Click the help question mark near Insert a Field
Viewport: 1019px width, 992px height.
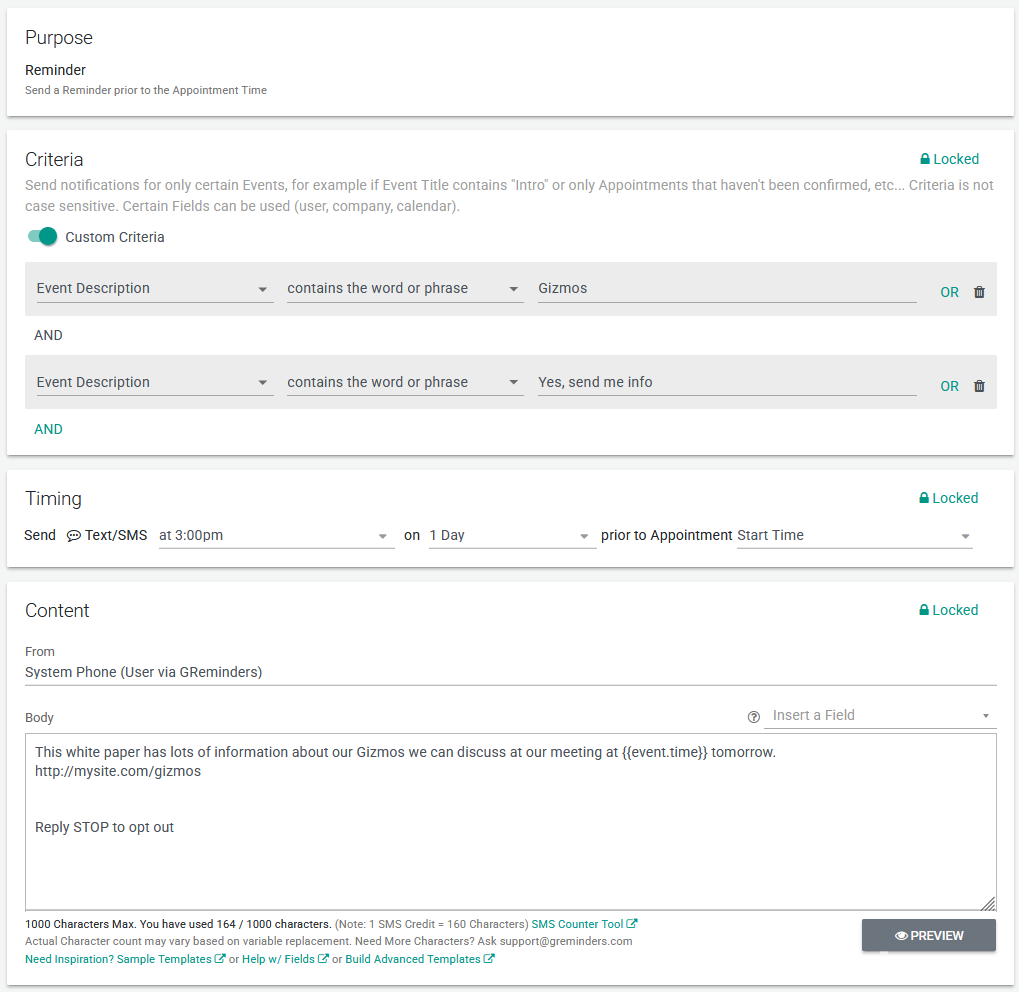[754, 716]
